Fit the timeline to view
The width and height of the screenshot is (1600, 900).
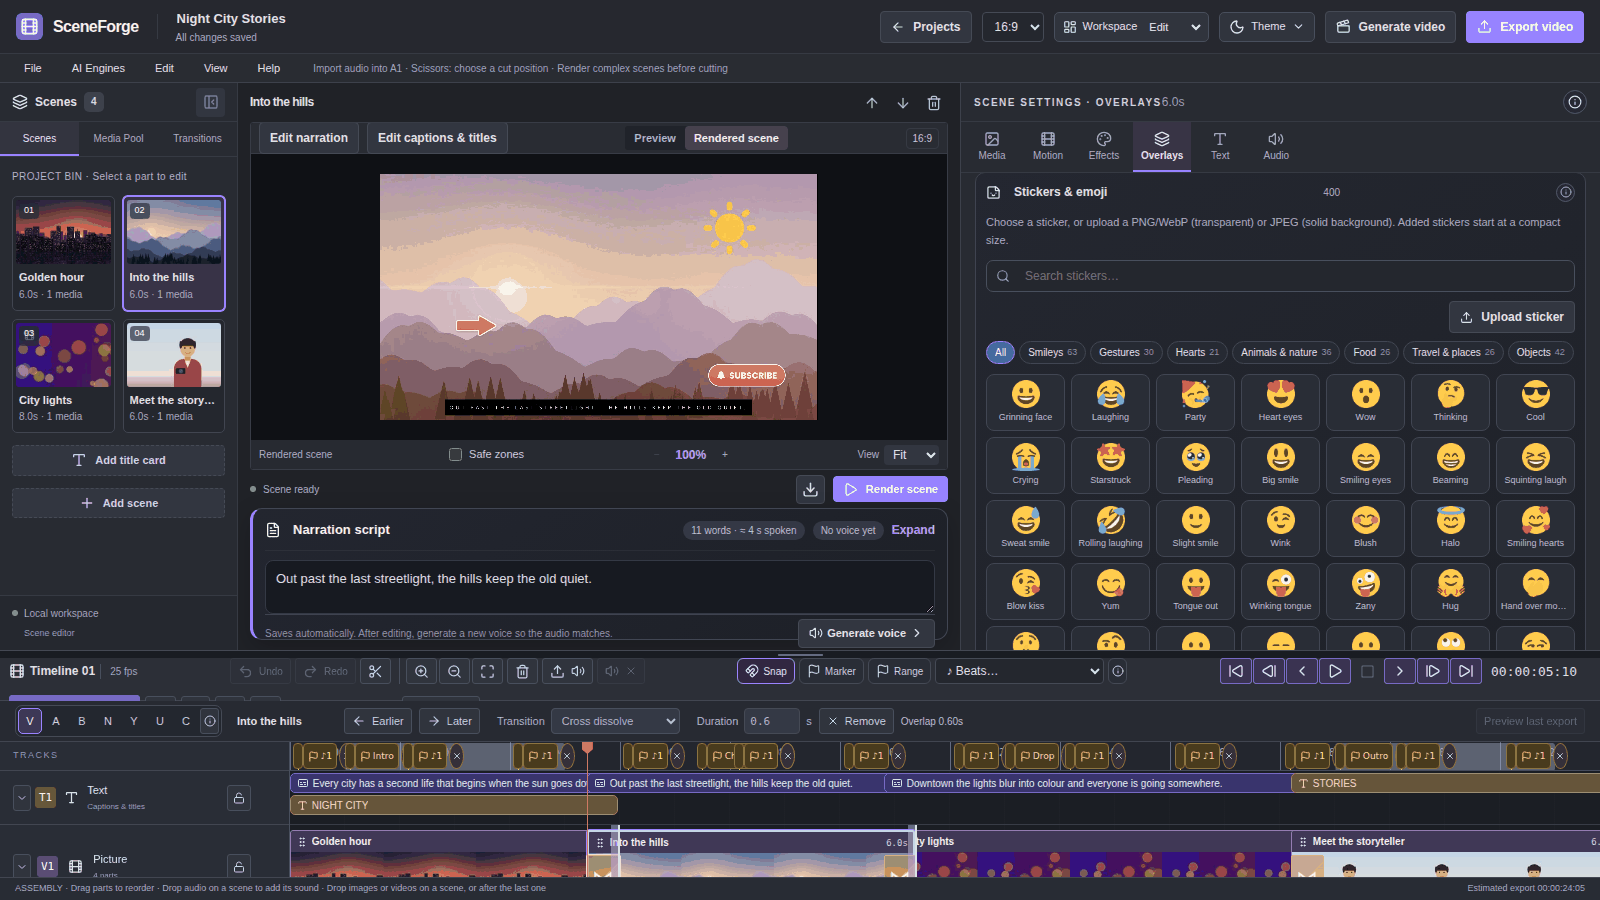coord(487,671)
